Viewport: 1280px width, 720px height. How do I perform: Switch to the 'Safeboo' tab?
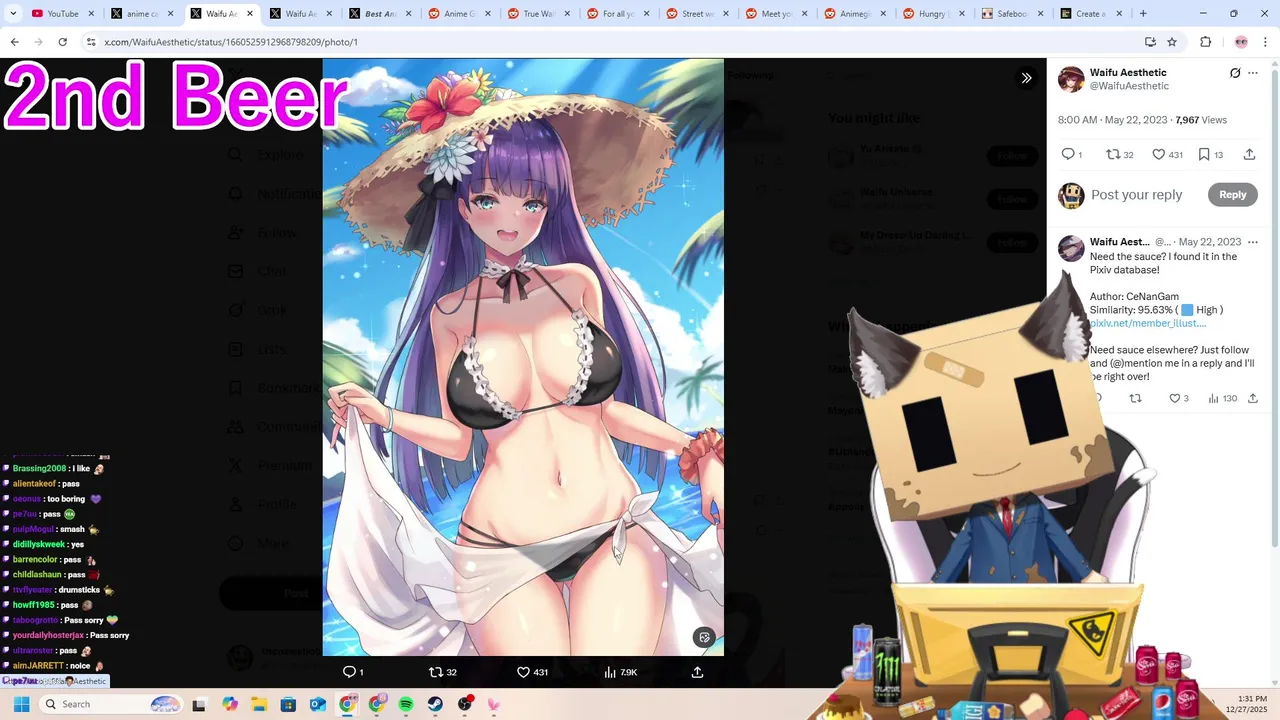pyautogui.click(x=1014, y=14)
